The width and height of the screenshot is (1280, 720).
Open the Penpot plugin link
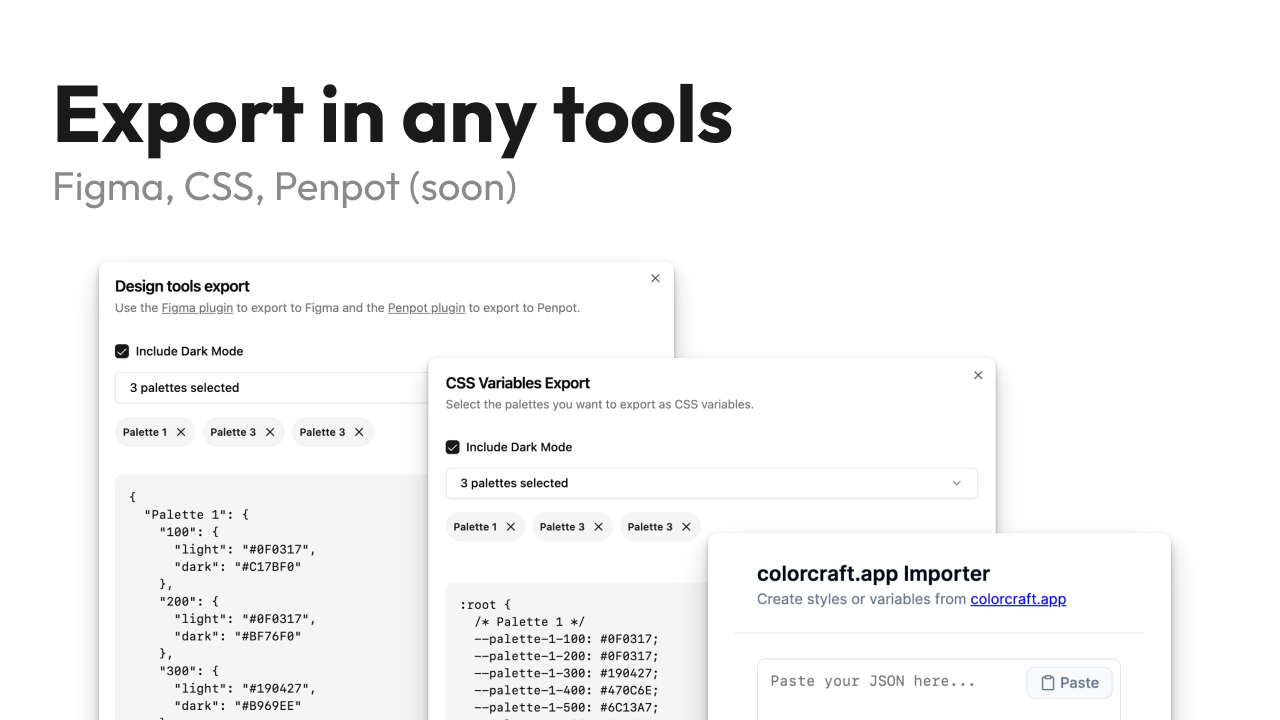(426, 308)
